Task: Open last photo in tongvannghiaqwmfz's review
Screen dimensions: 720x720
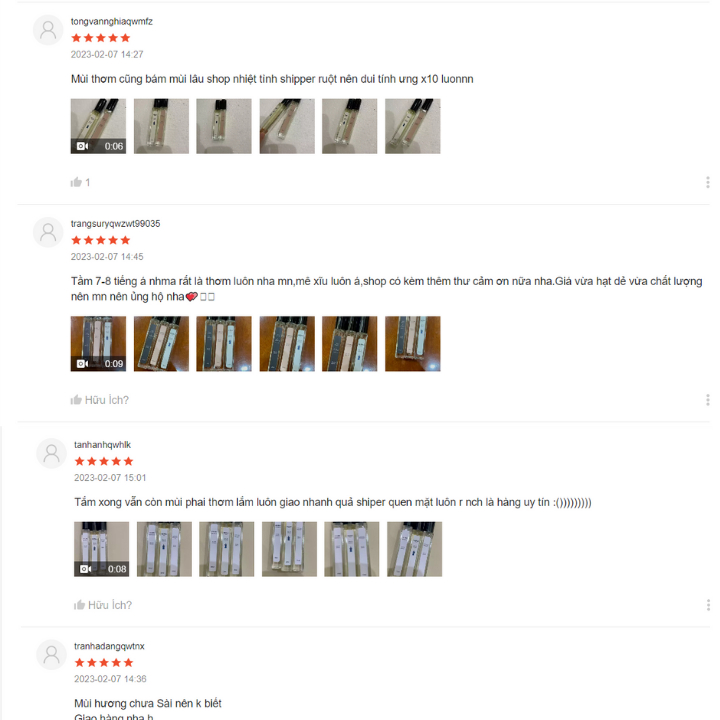Action: [x=413, y=126]
